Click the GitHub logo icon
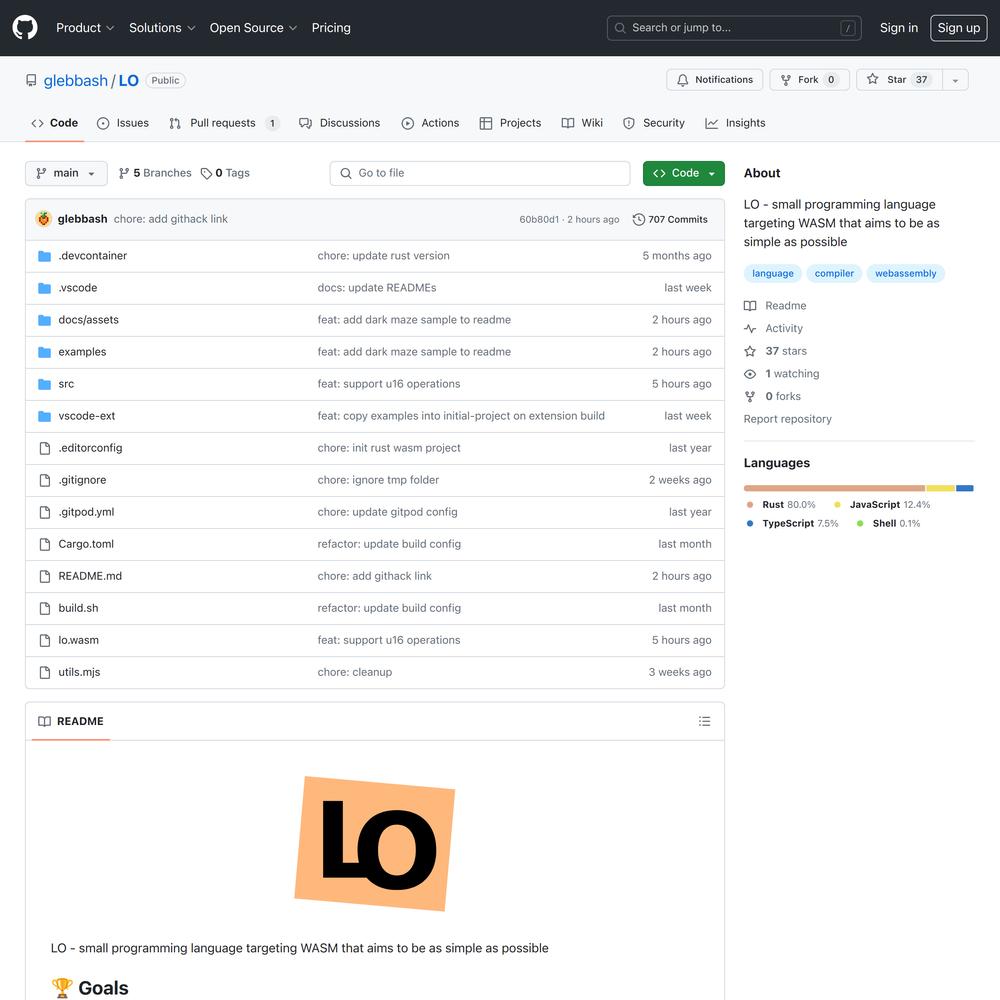The width and height of the screenshot is (1000, 1000). point(25,27)
